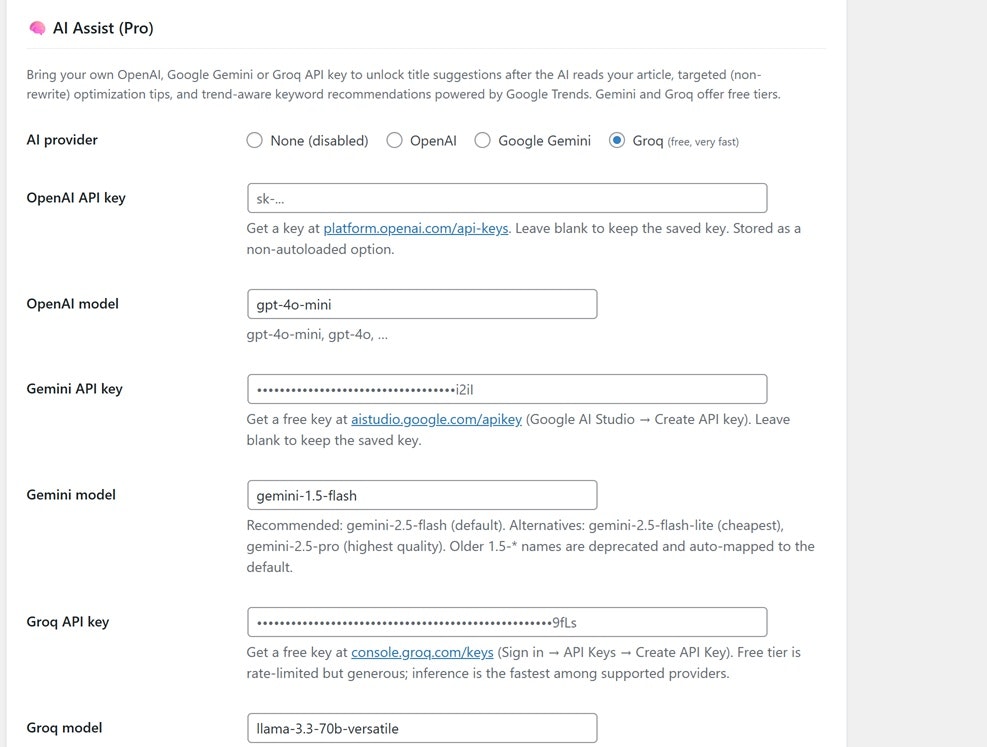Open the platform.openai.com/api-keys link
This screenshot has height=747, width=987.
pyautogui.click(x=415, y=228)
